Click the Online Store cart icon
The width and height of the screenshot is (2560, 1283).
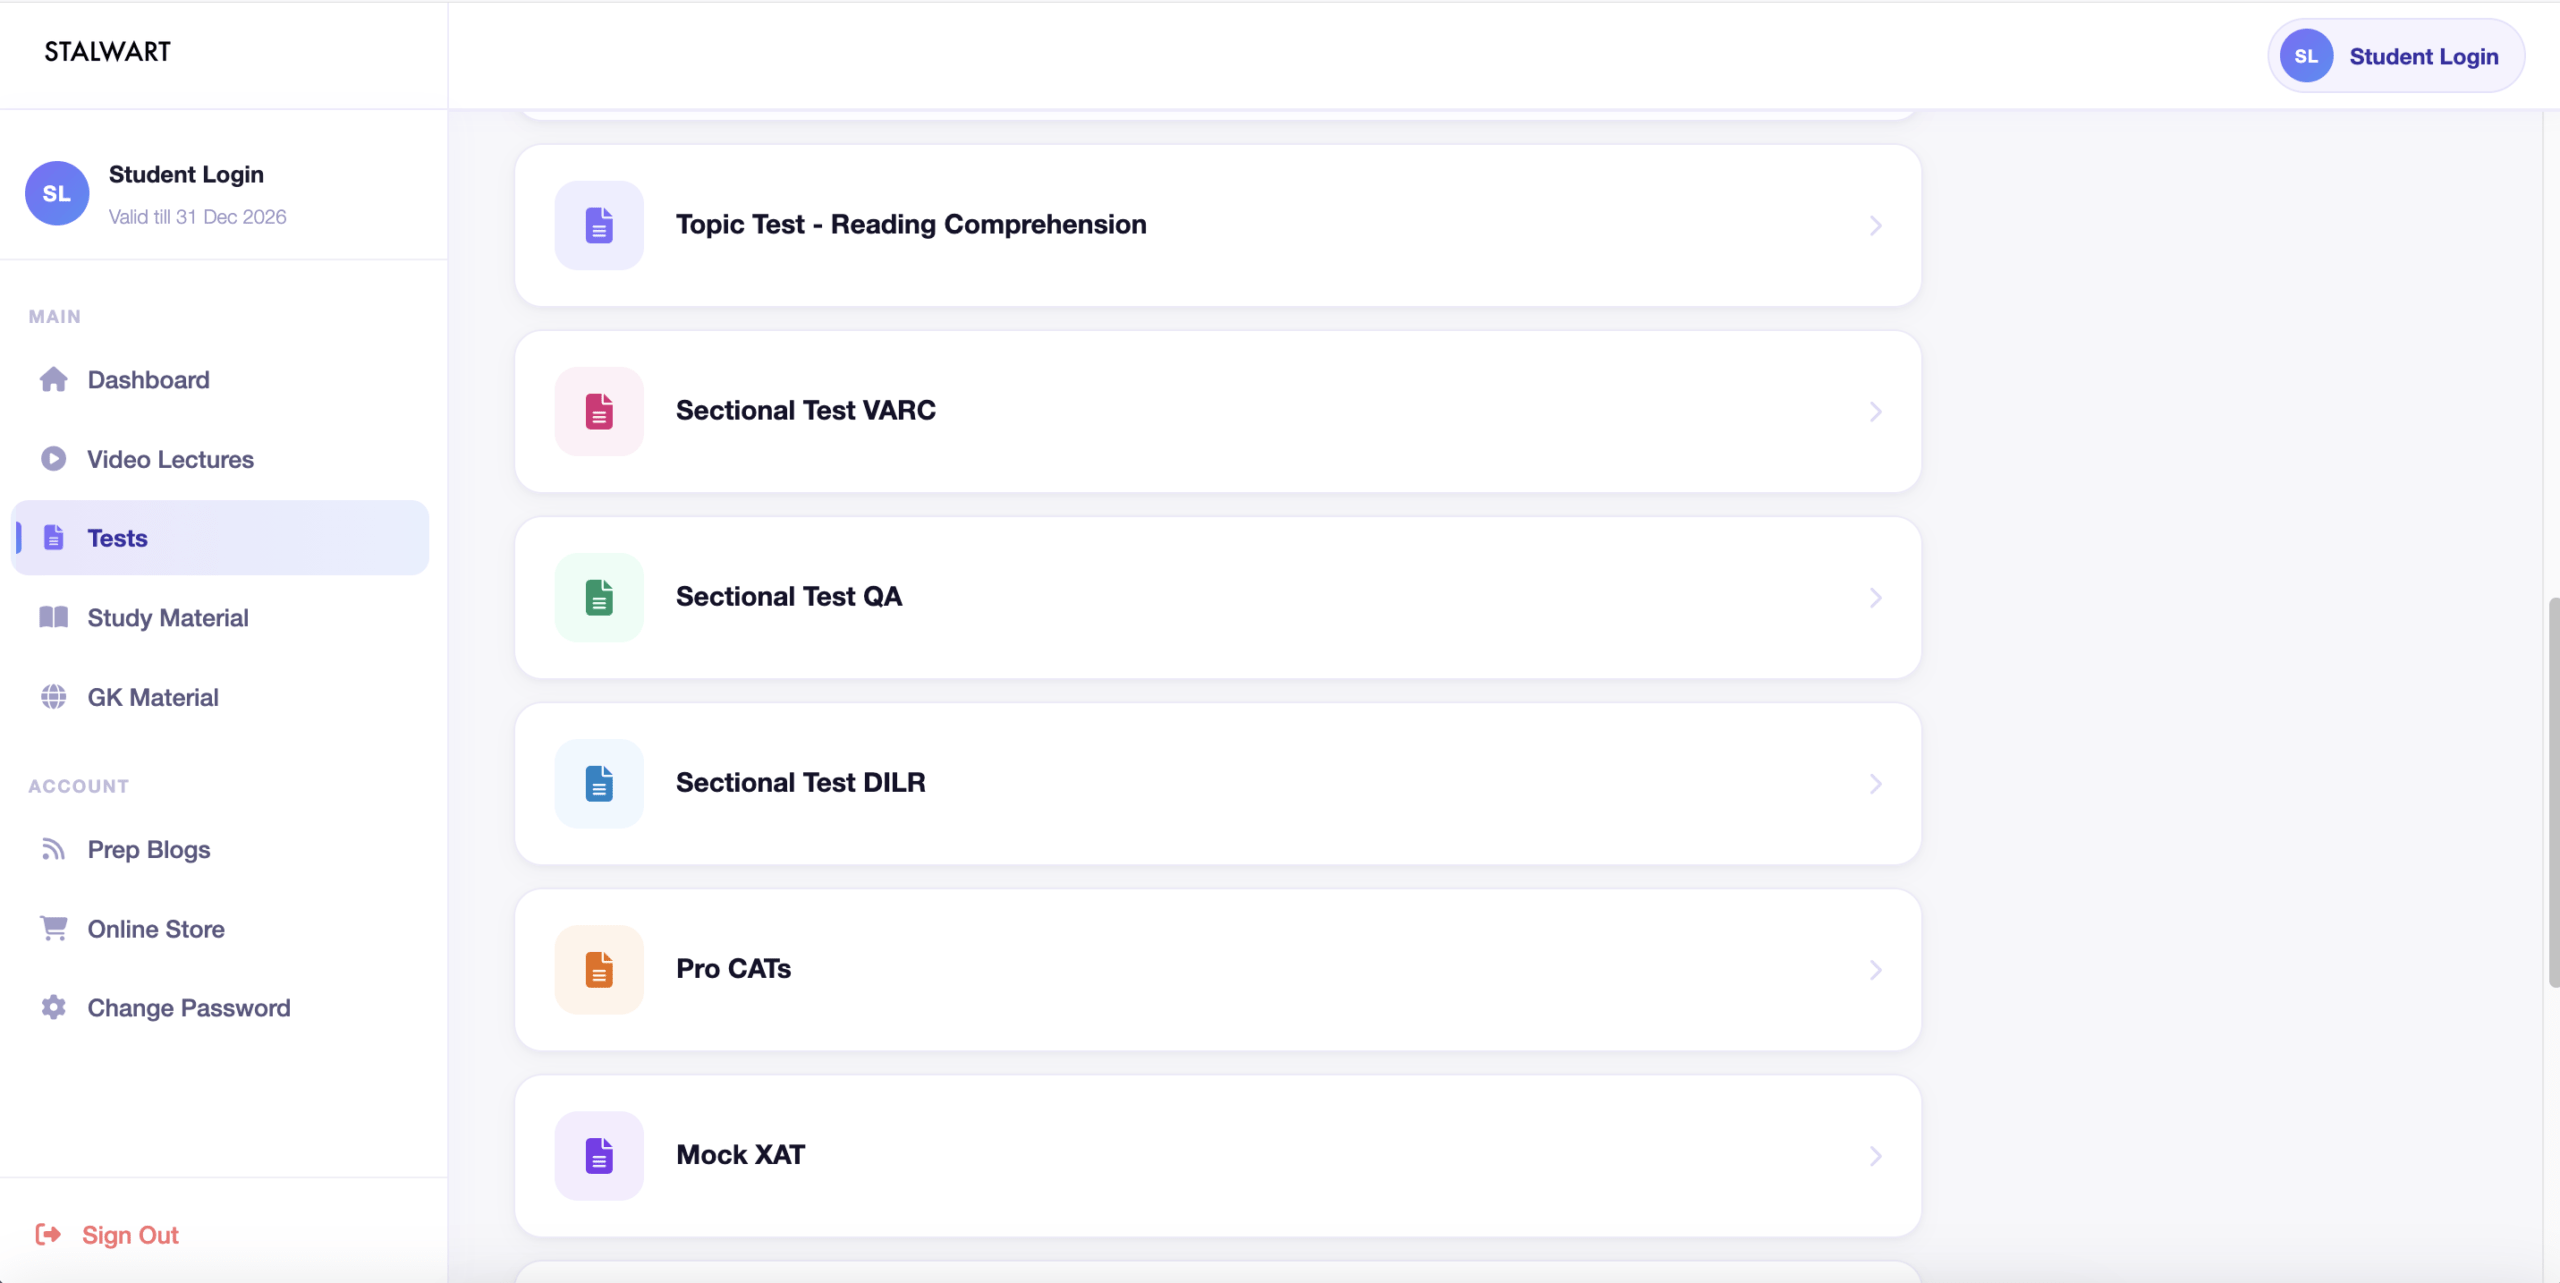(x=54, y=928)
